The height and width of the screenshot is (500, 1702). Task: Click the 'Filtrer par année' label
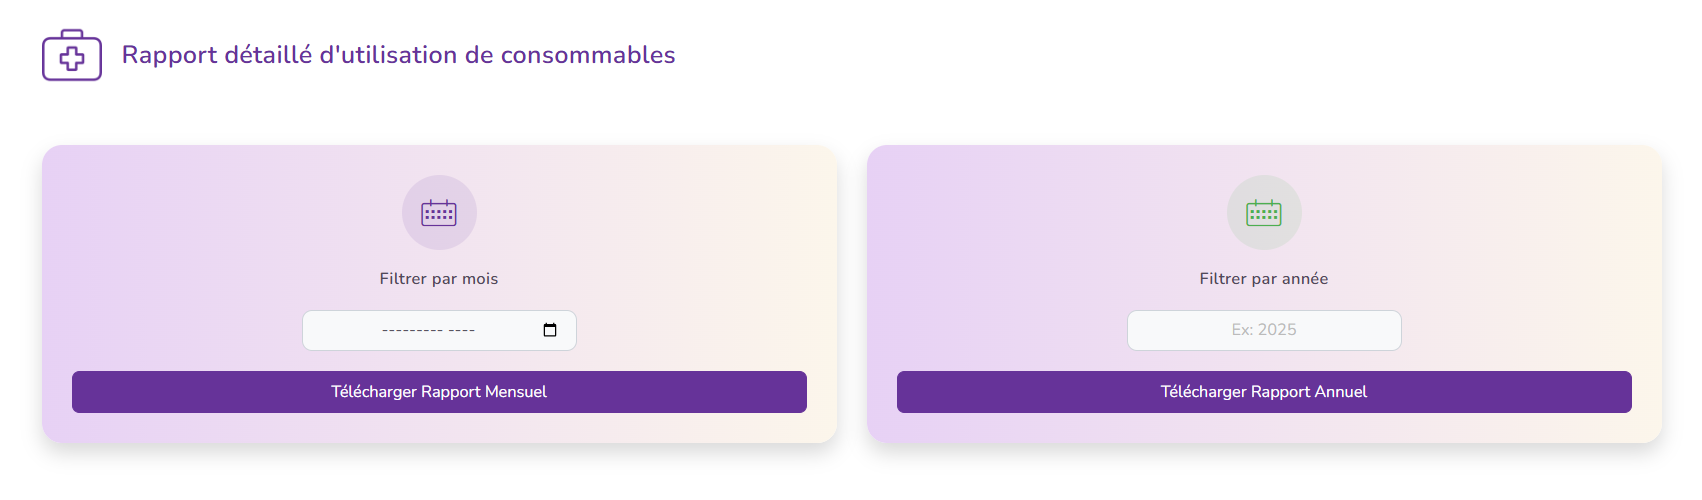[x=1264, y=279]
